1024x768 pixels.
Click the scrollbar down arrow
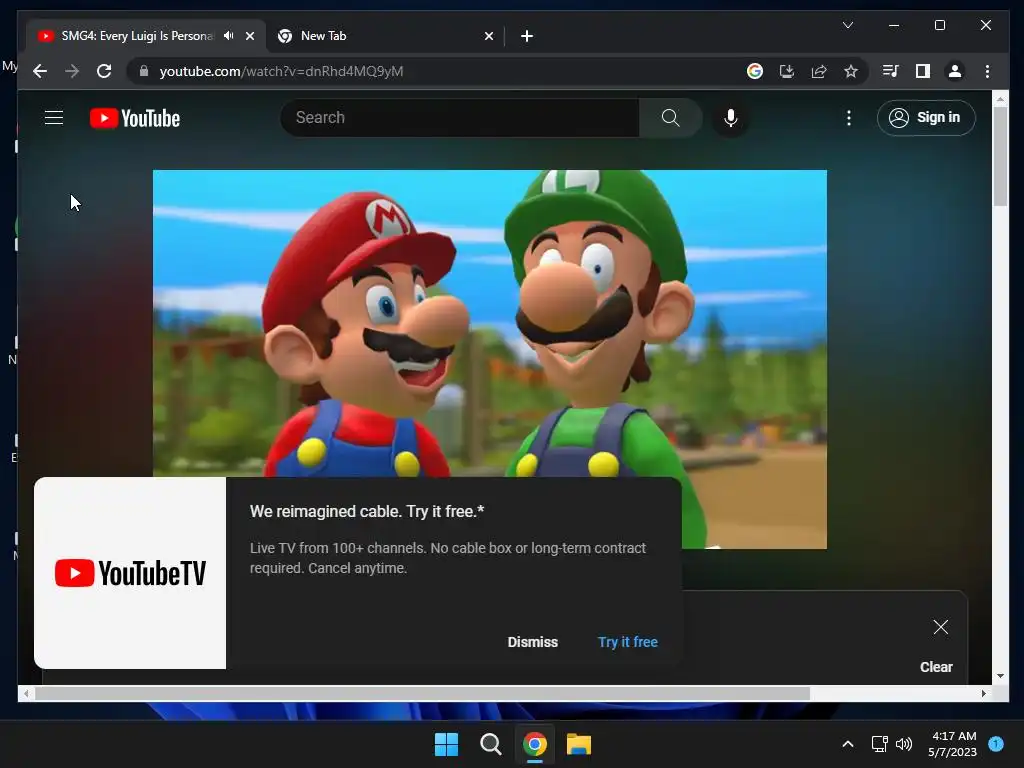1000,677
